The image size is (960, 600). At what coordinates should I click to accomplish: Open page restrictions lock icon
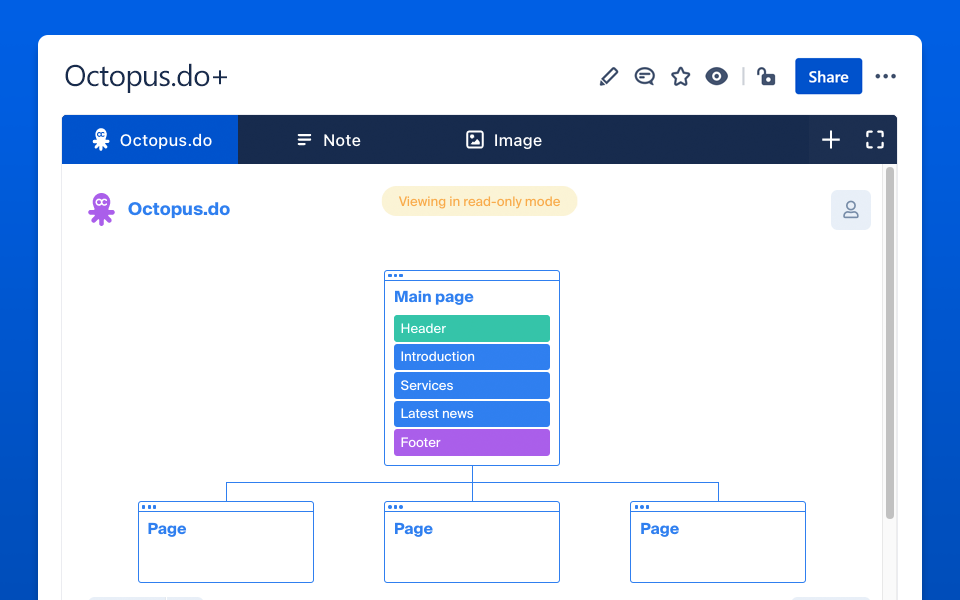tap(766, 77)
